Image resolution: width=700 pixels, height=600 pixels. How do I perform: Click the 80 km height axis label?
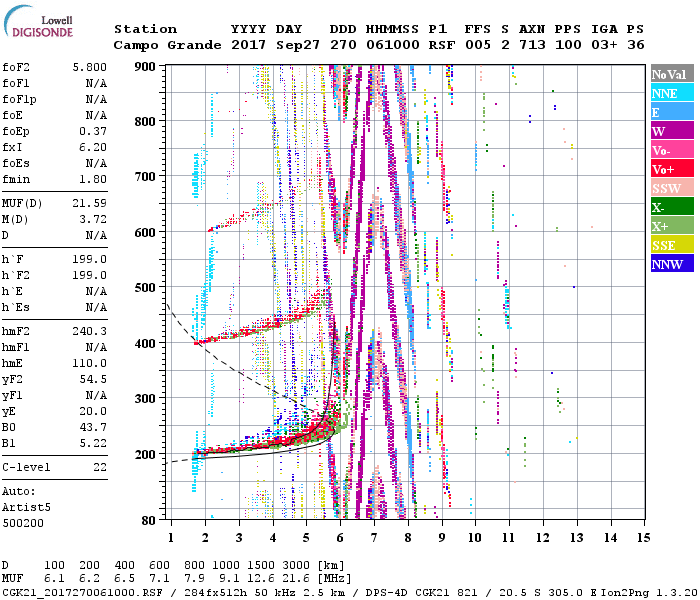click(149, 521)
